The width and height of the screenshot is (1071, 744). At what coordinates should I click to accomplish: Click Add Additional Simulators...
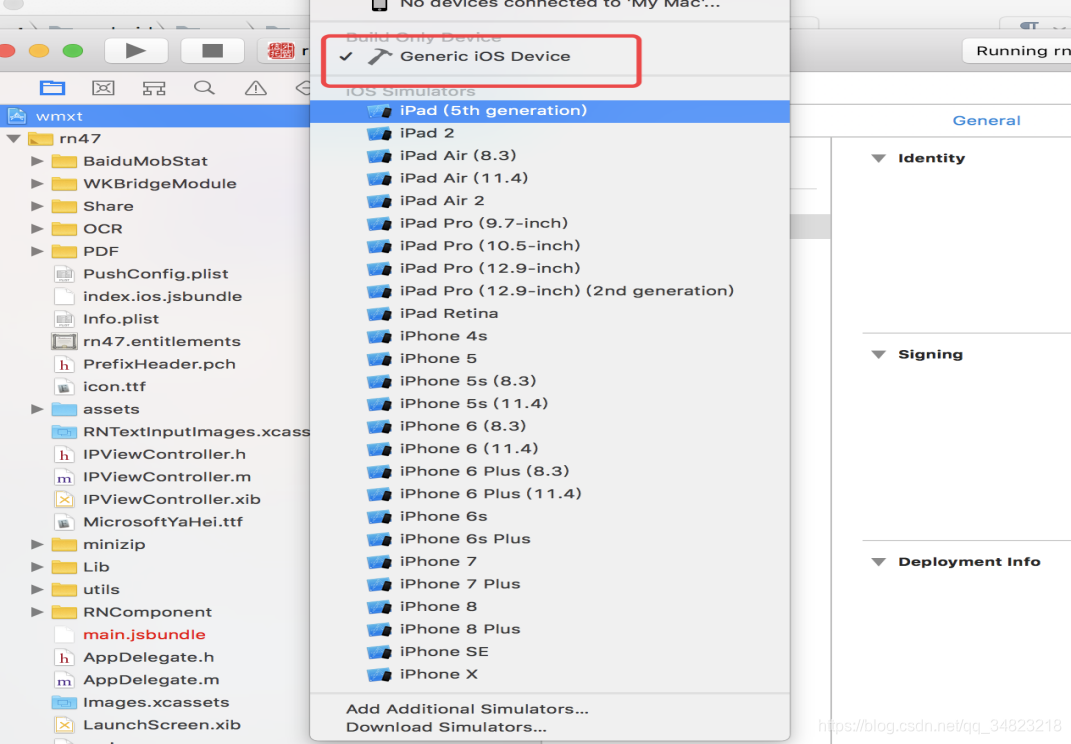click(x=550, y=709)
